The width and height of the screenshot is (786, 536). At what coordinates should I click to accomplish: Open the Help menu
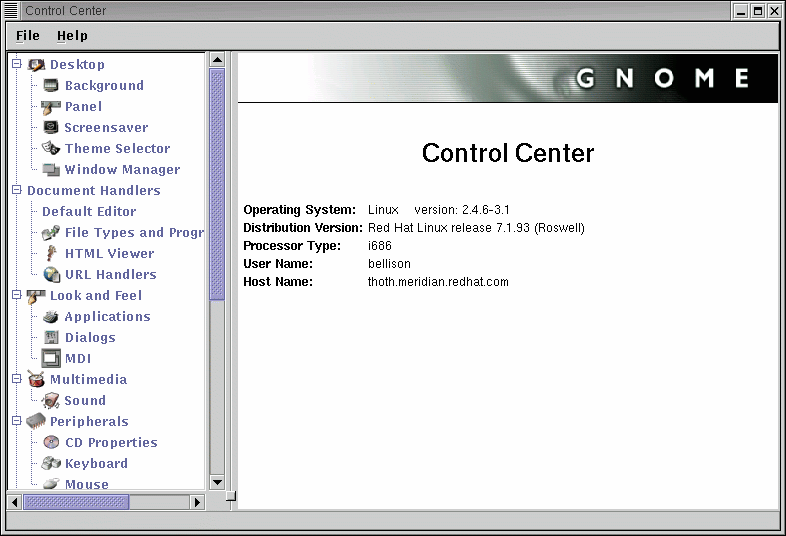coord(72,36)
